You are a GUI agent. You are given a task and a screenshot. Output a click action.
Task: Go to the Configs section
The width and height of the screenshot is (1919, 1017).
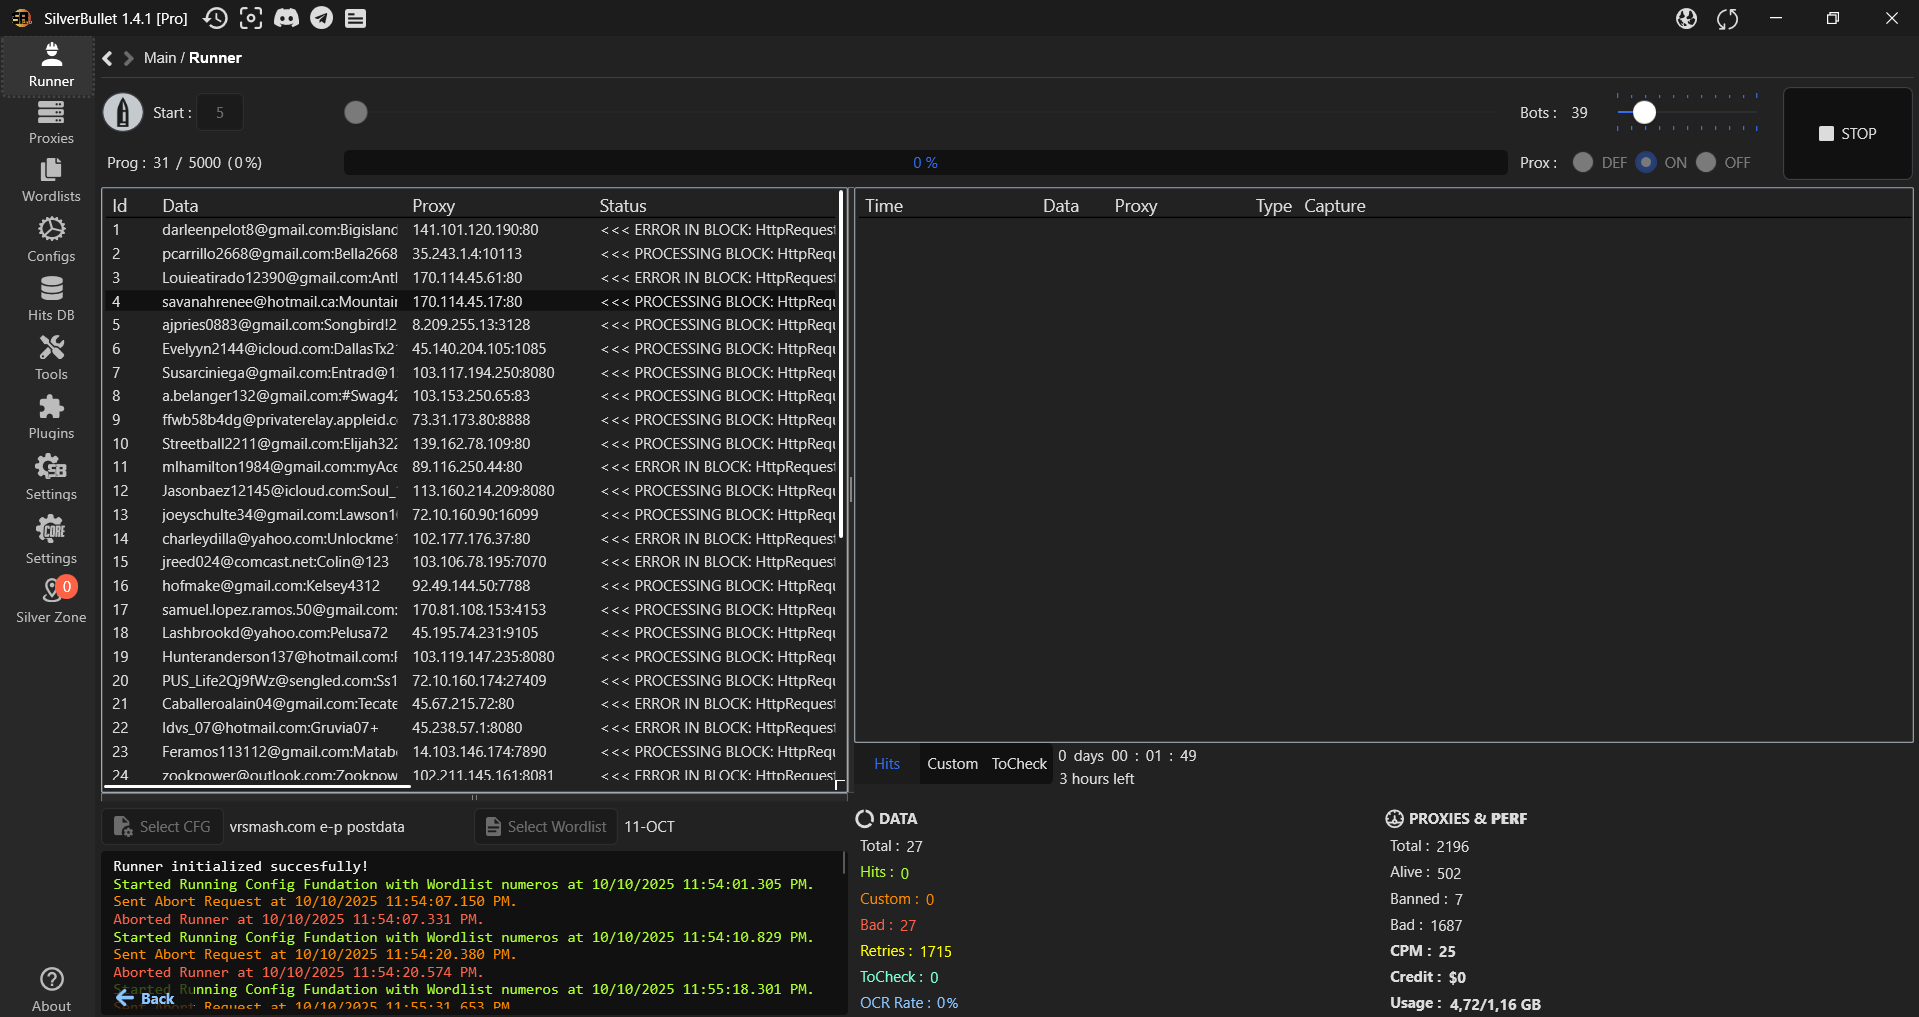pos(51,240)
